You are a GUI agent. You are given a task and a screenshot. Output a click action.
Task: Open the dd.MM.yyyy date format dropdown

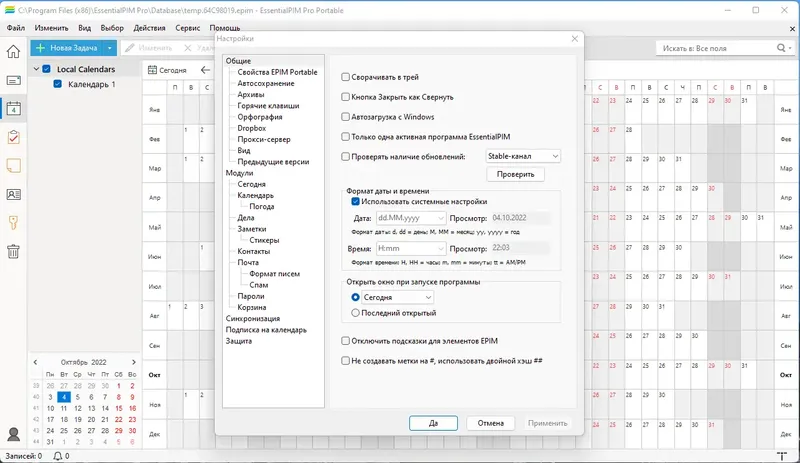click(411, 218)
